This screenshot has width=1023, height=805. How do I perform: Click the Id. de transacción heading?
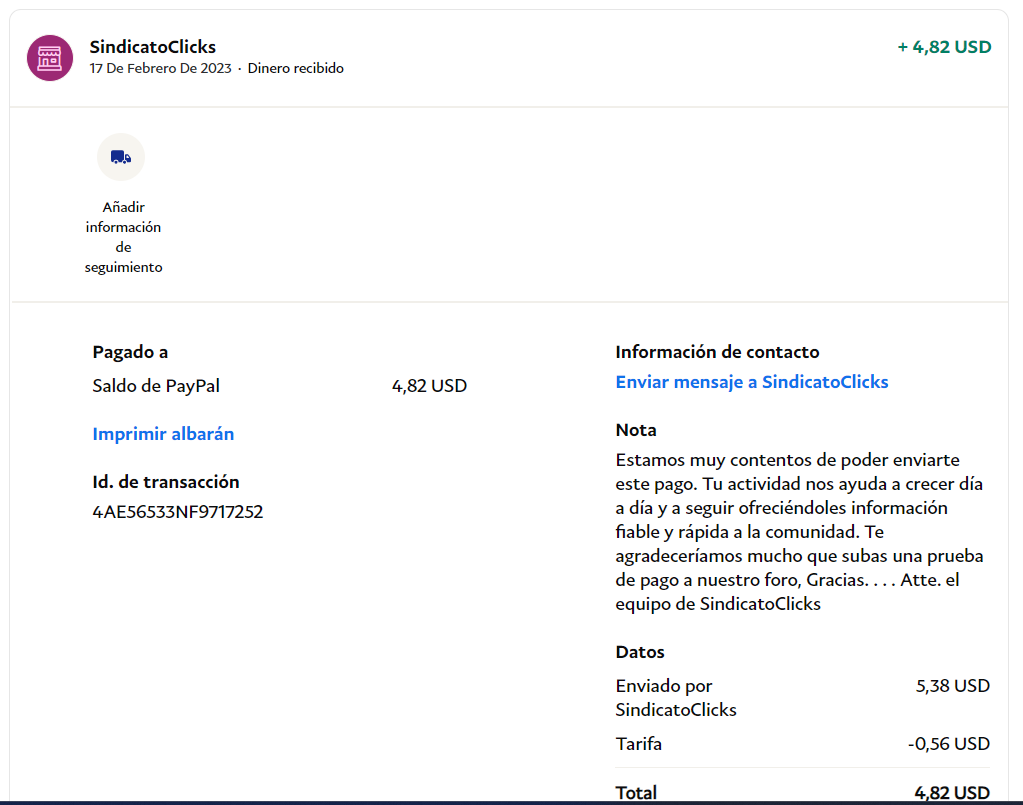166,482
